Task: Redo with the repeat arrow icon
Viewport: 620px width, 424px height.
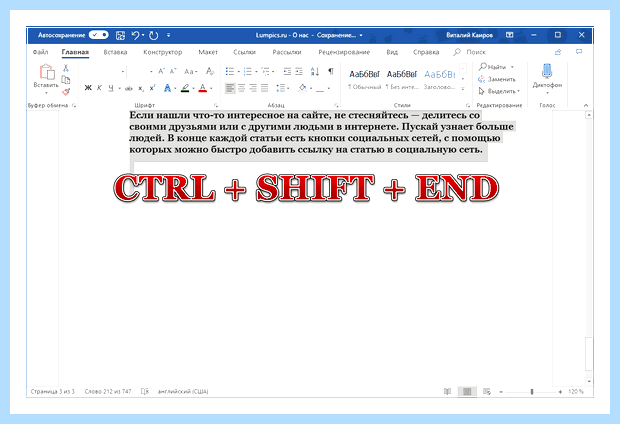Action: [x=153, y=35]
